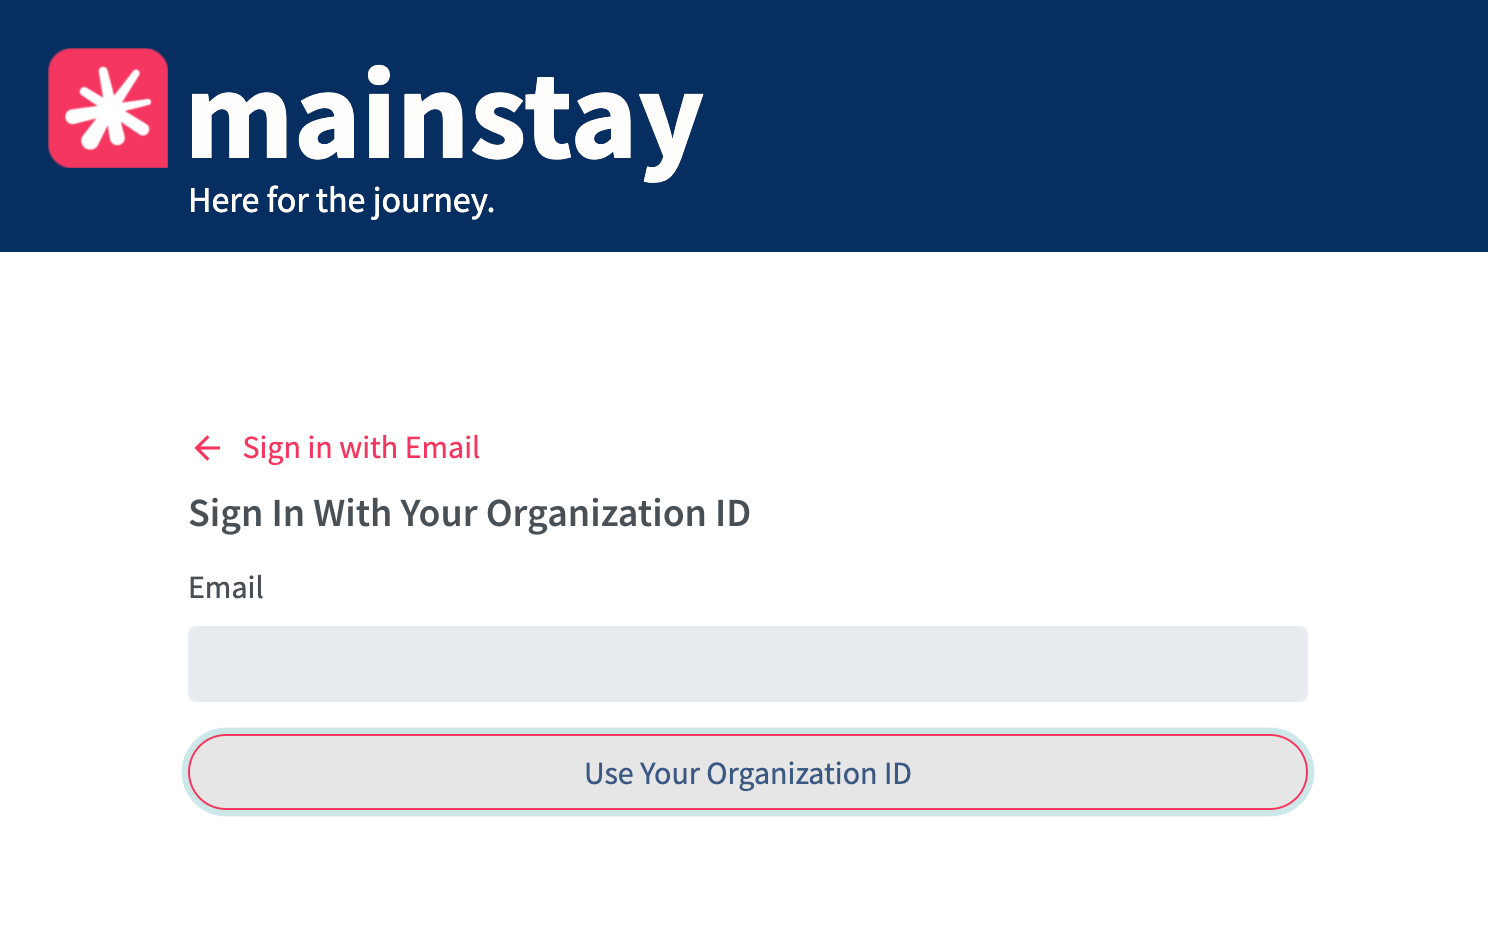The height and width of the screenshot is (928, 1488).
Task: Return to email sign-in via pink link text
Action: pos(361,448)
